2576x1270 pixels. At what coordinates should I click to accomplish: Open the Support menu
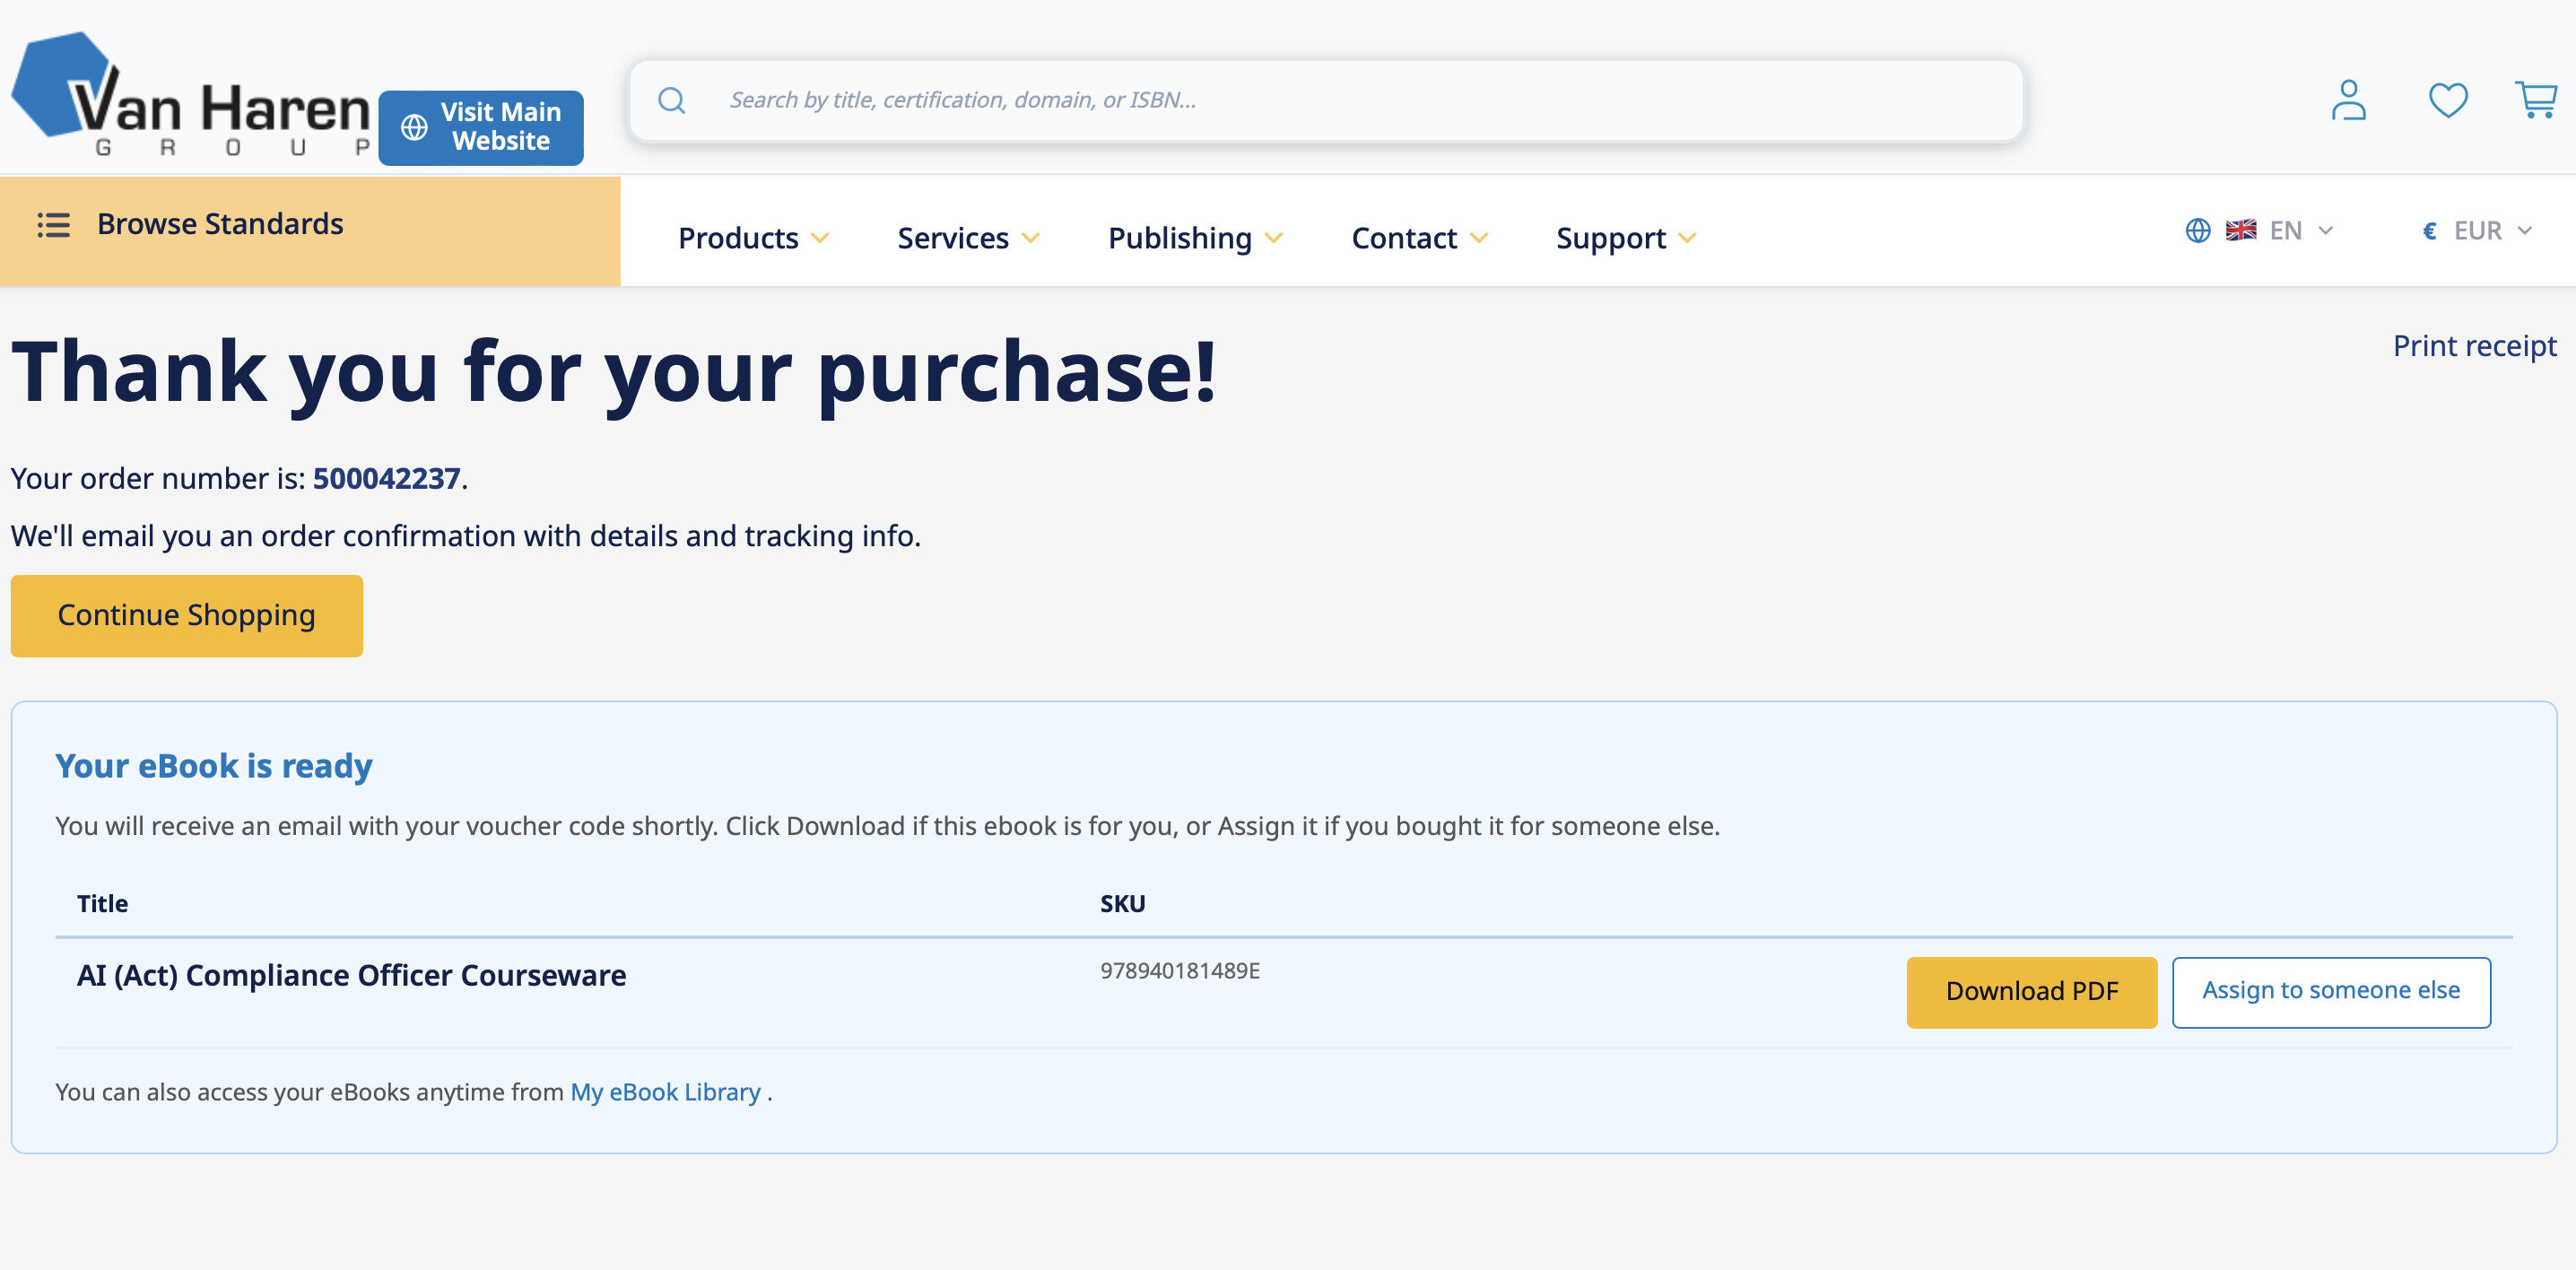(x=1626, y=238)
